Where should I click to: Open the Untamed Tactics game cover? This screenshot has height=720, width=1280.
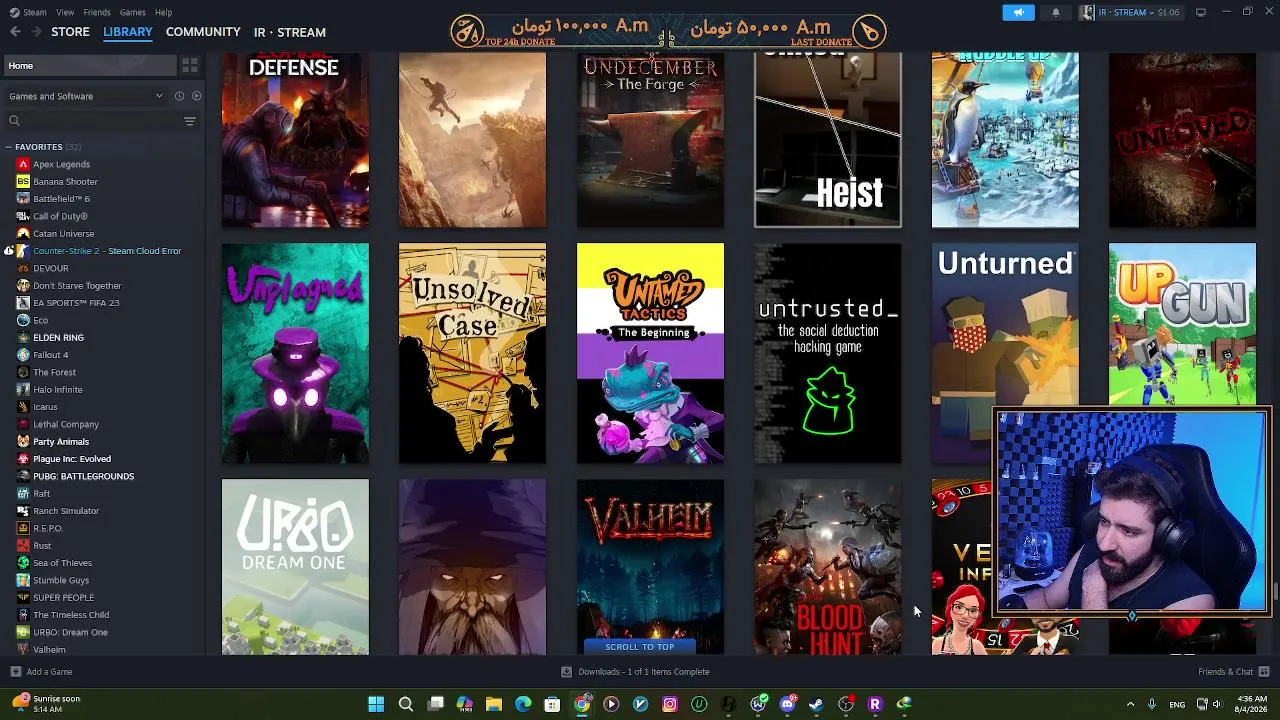click(650, 353)
